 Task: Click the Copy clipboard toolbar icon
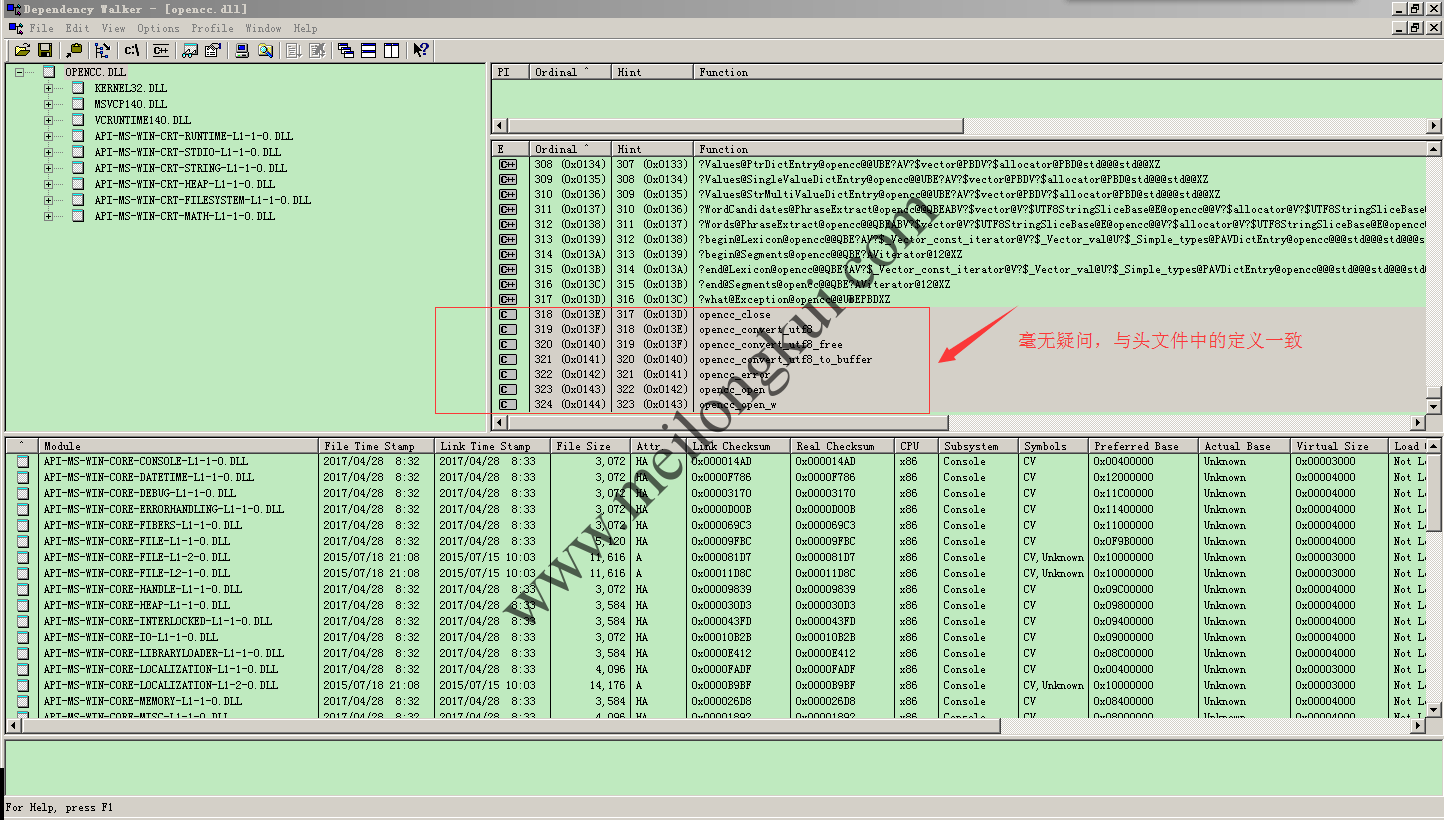(x=75, y=50)
